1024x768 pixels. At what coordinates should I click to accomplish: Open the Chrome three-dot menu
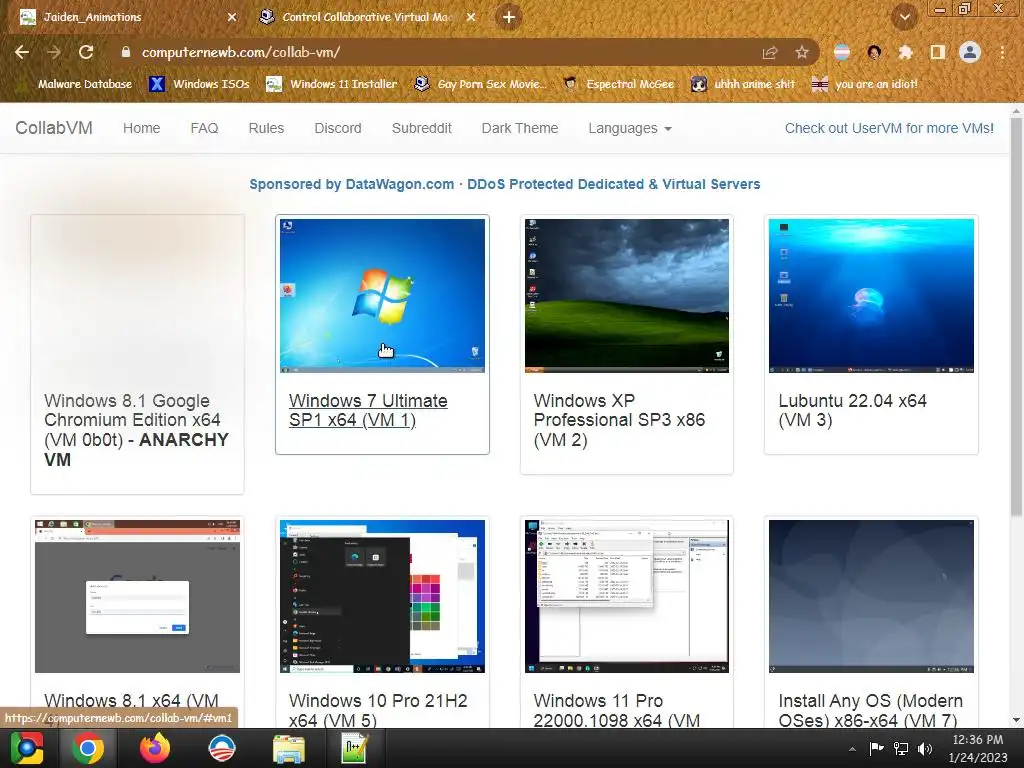click(1002, 52)
